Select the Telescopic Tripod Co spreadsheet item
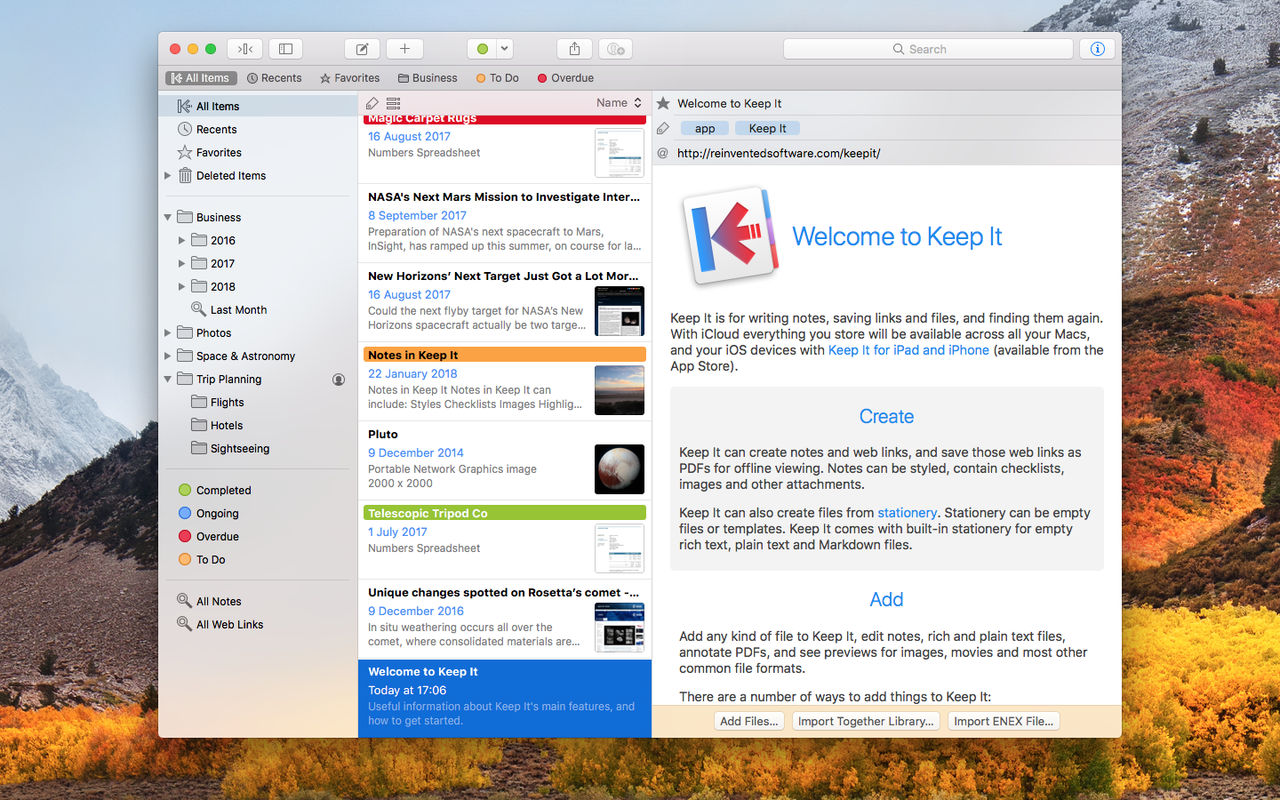Screen dimensions: 1280x800 tap(505, 539)
